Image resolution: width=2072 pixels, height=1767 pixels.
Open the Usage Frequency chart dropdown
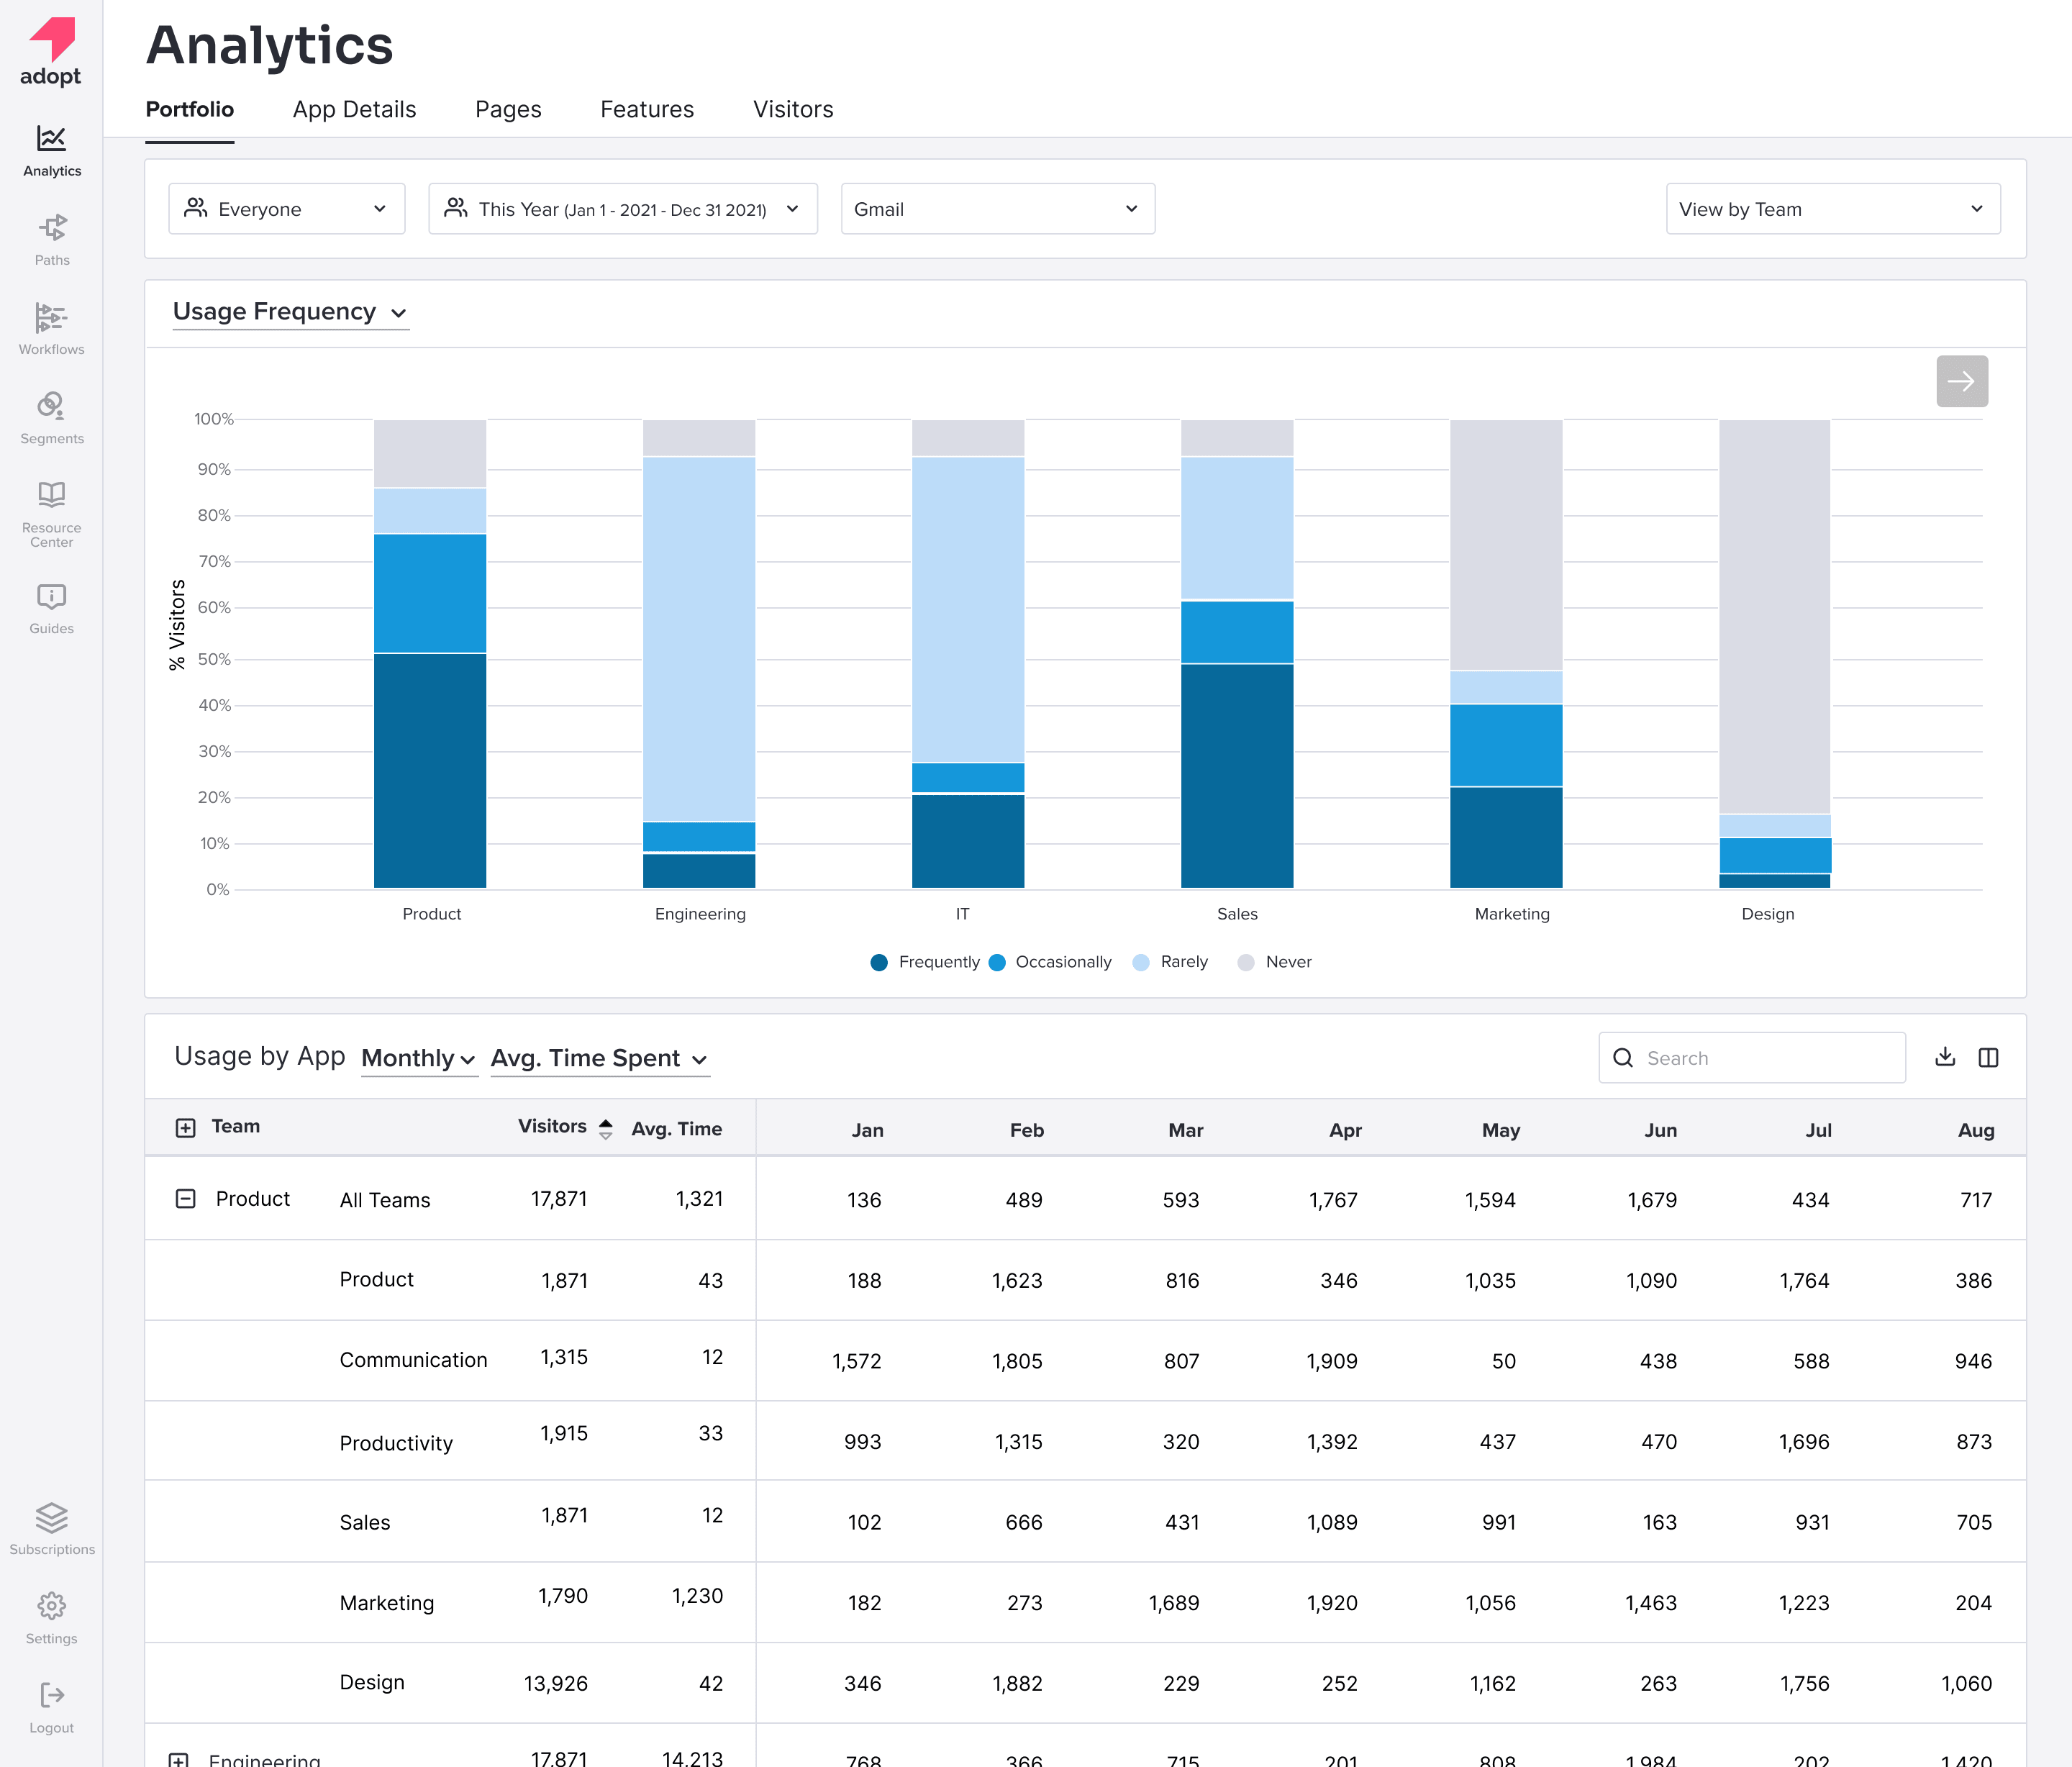coord(290,312)
